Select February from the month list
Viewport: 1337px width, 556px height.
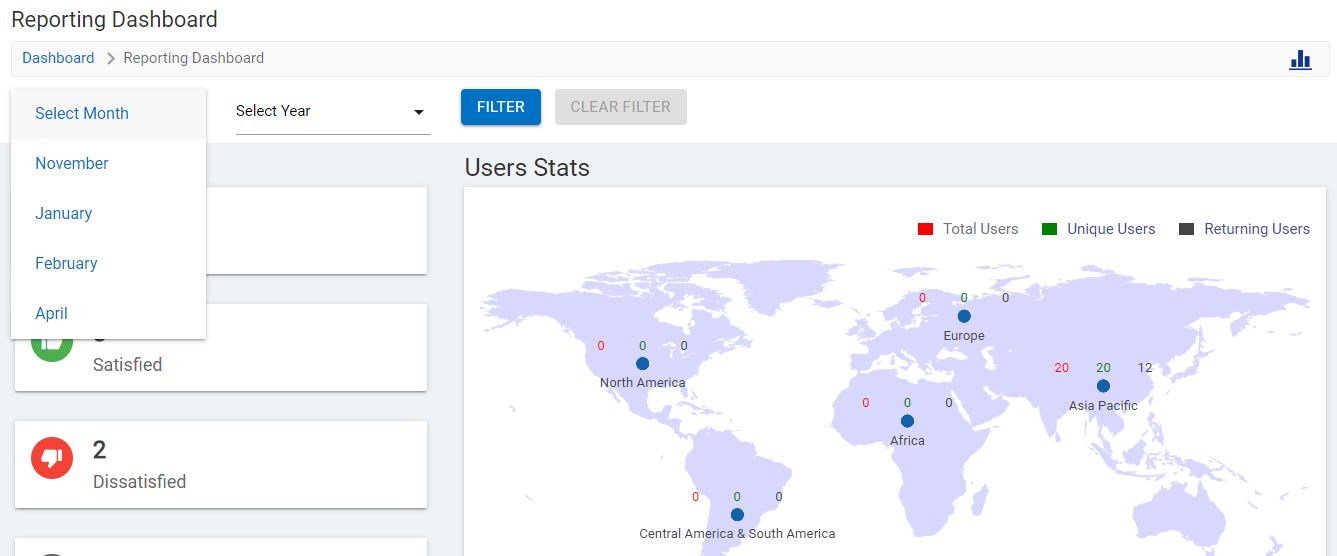click(108, 264)
